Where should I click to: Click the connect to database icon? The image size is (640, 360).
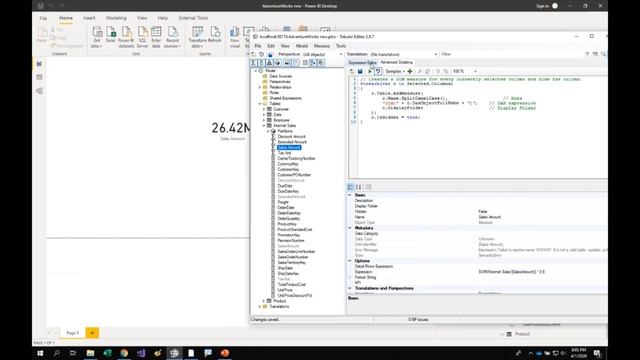click(x=262, y=54)
